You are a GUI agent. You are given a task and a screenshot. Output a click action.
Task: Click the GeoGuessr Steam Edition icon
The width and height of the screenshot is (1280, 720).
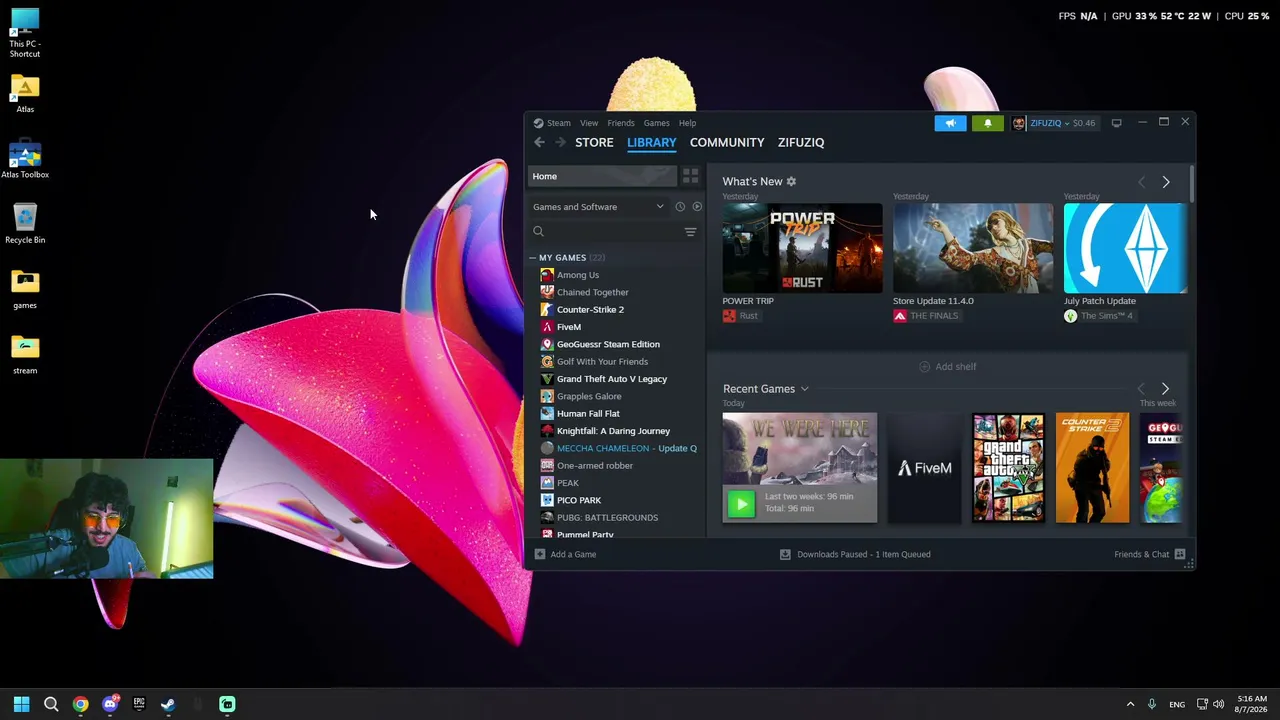coord(547,344)
